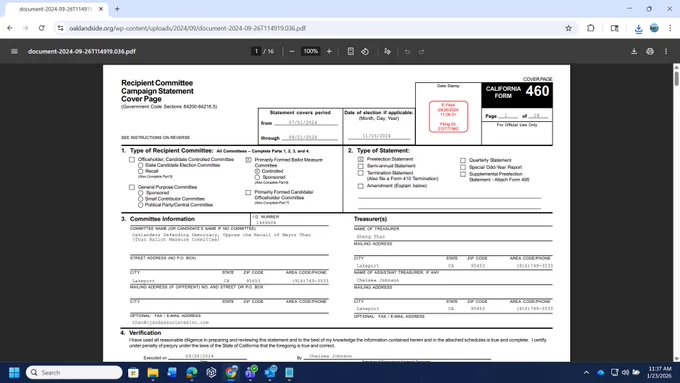
Task: Toggle Primarily Formed Ballot Measure Committee checkbox
Action: pos(248,160)
